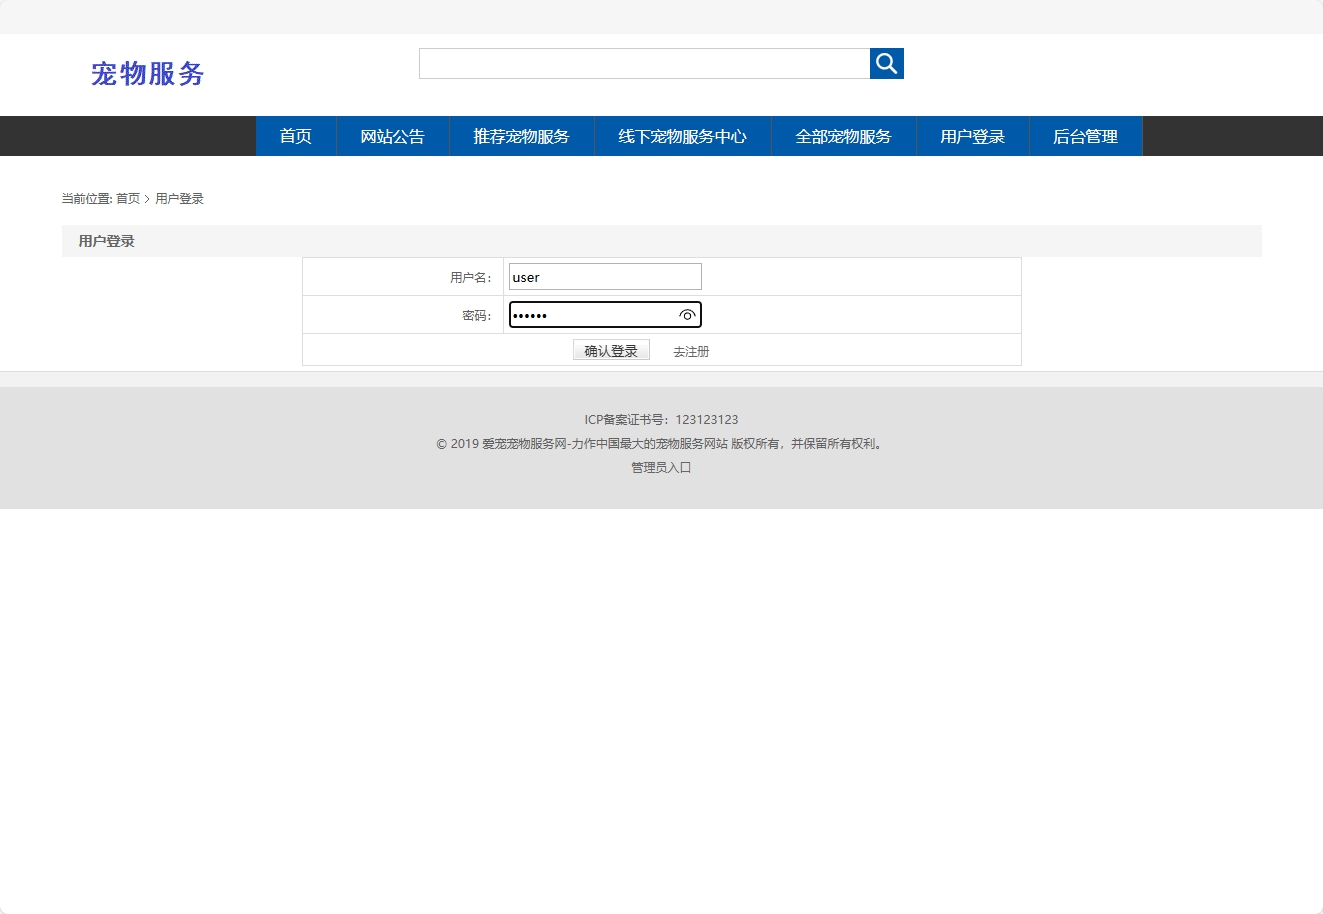The width and height of the screenshot is (1323, 914).
Task: Open the 去注册 registration link
Action: (690, 350)
